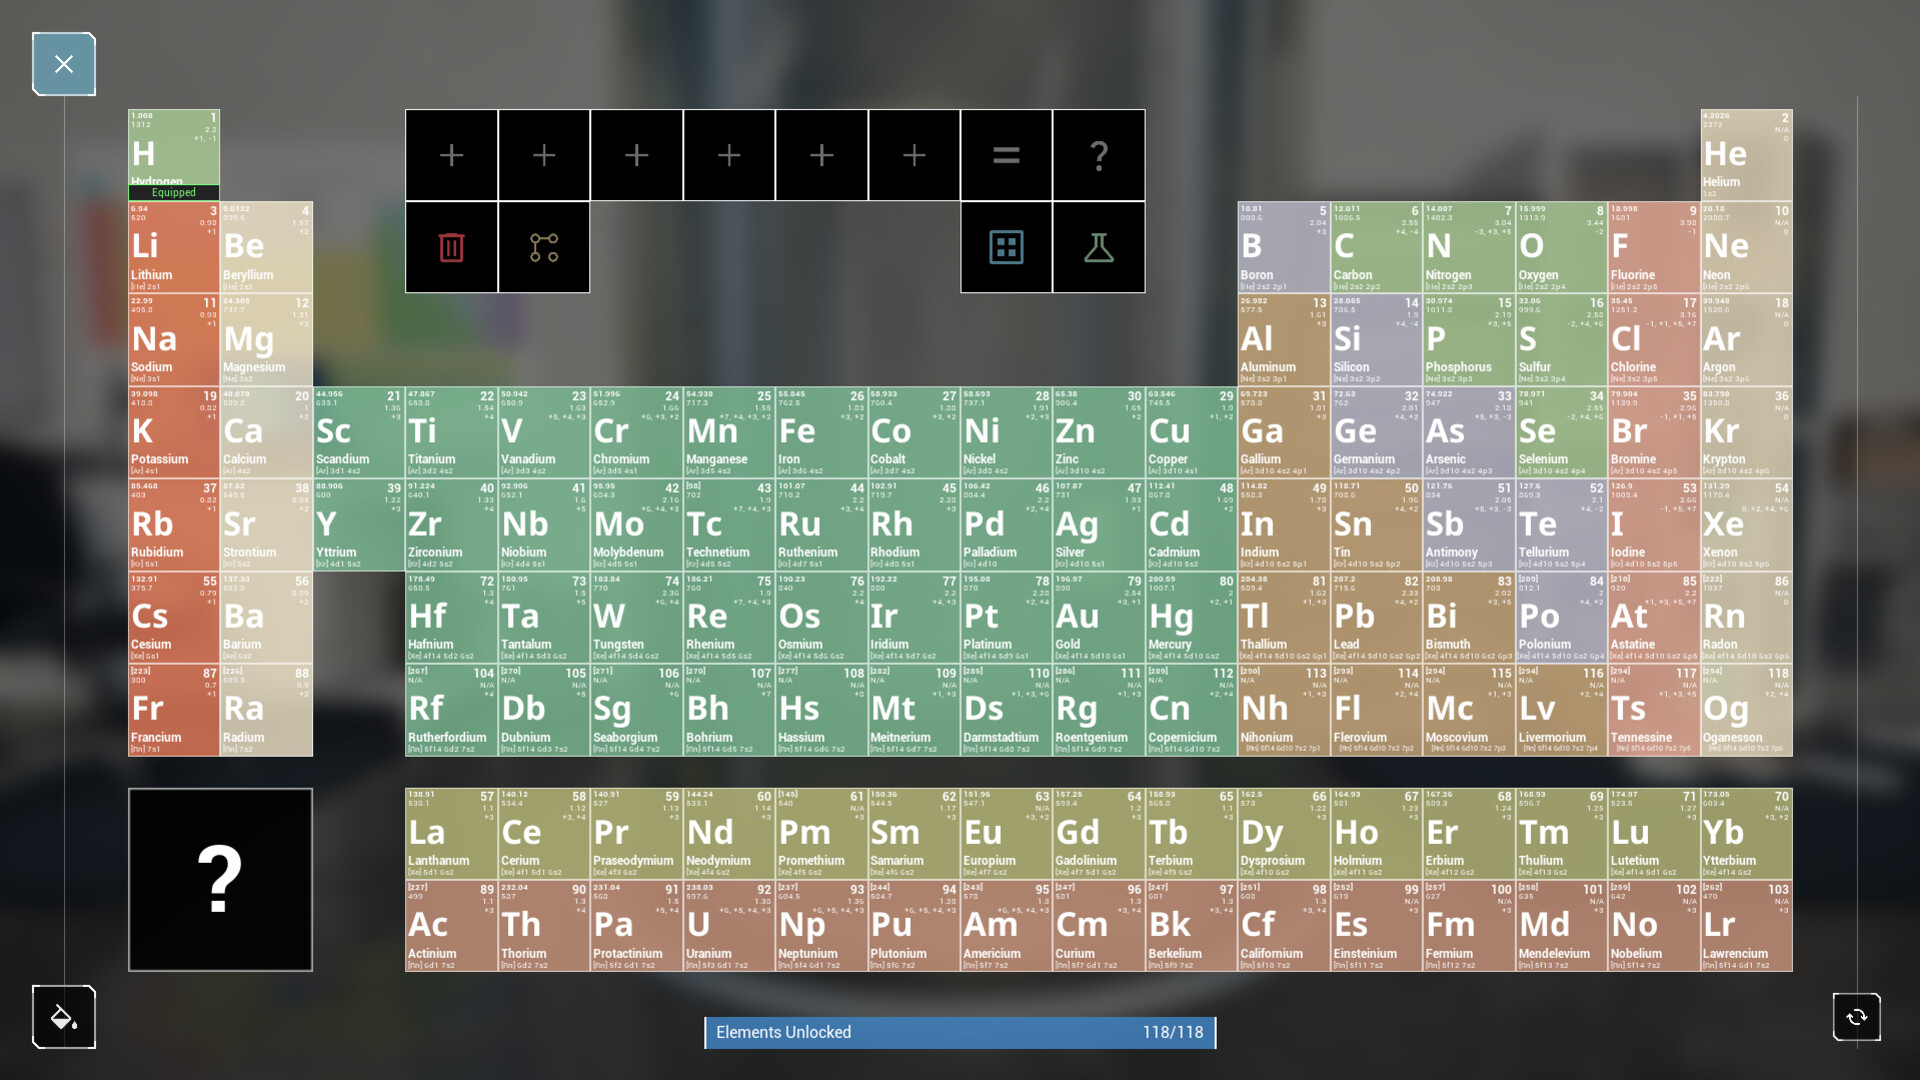Clear the equation with the trash icon
Screen dimensions: 1920x1080
pyautogui.click(x=451, y=246)
